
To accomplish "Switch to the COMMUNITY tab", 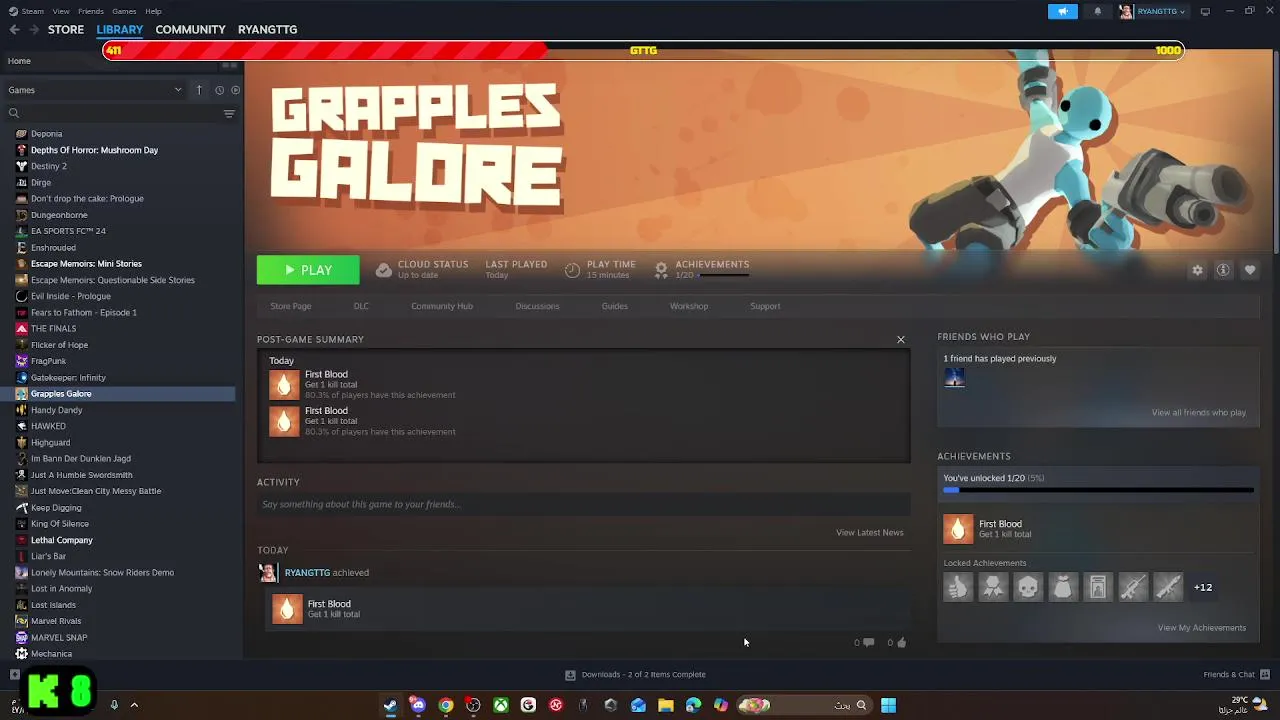I will [x=190, y=29].
